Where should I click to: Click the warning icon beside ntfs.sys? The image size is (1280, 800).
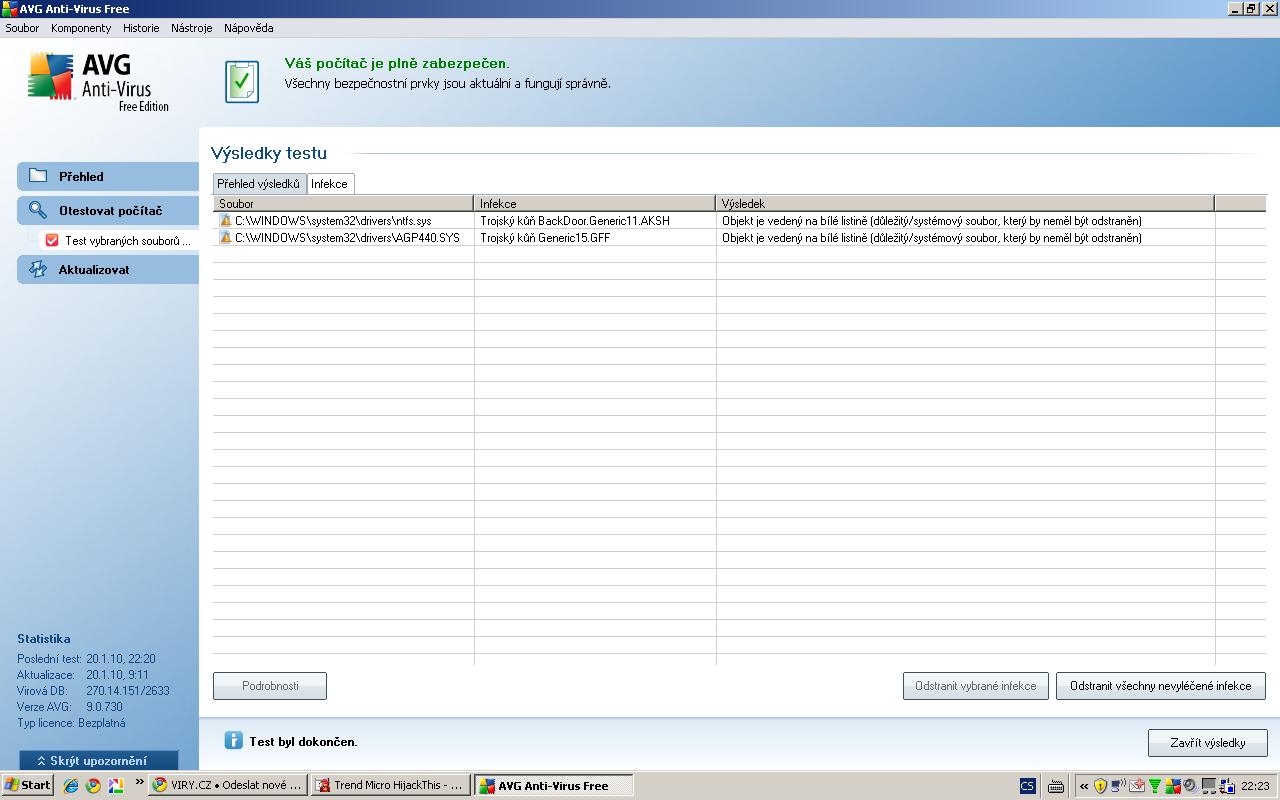click(x=225, y=221)
